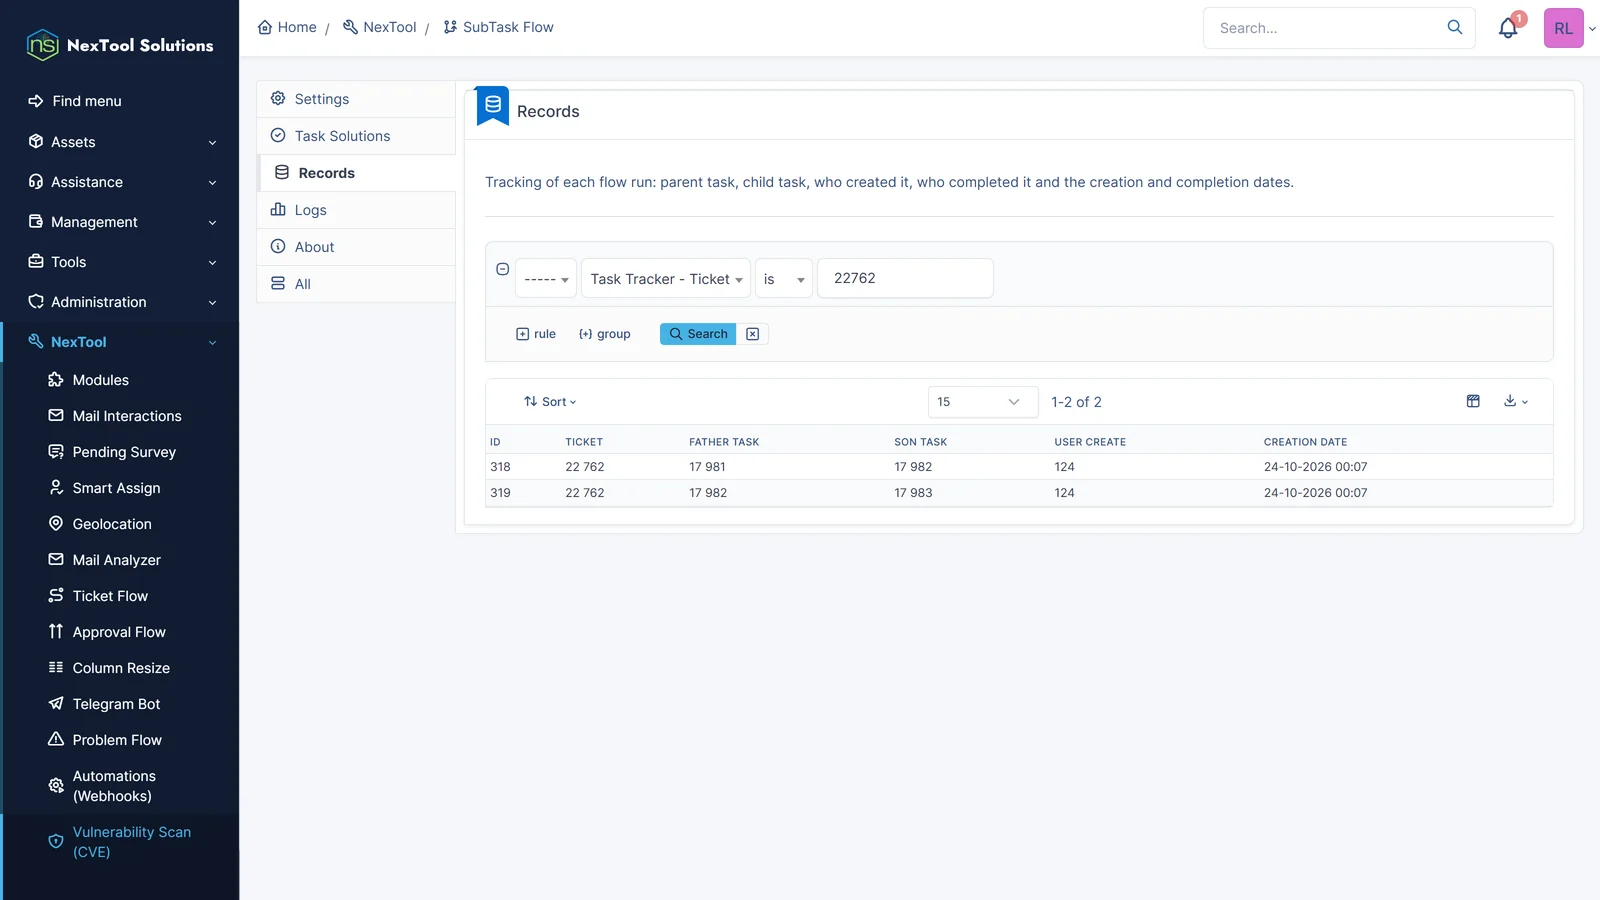
Task: Switch to the Settings tab
Action: pyautogui.click(x=356, y=99)
